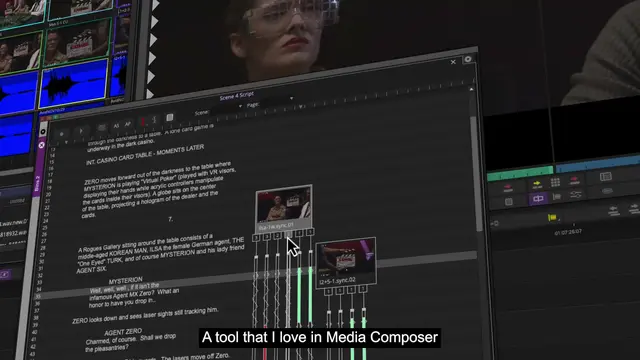Click the Scene 4 Script window title
Screen dimensions: 640x360
coord(236,96)
